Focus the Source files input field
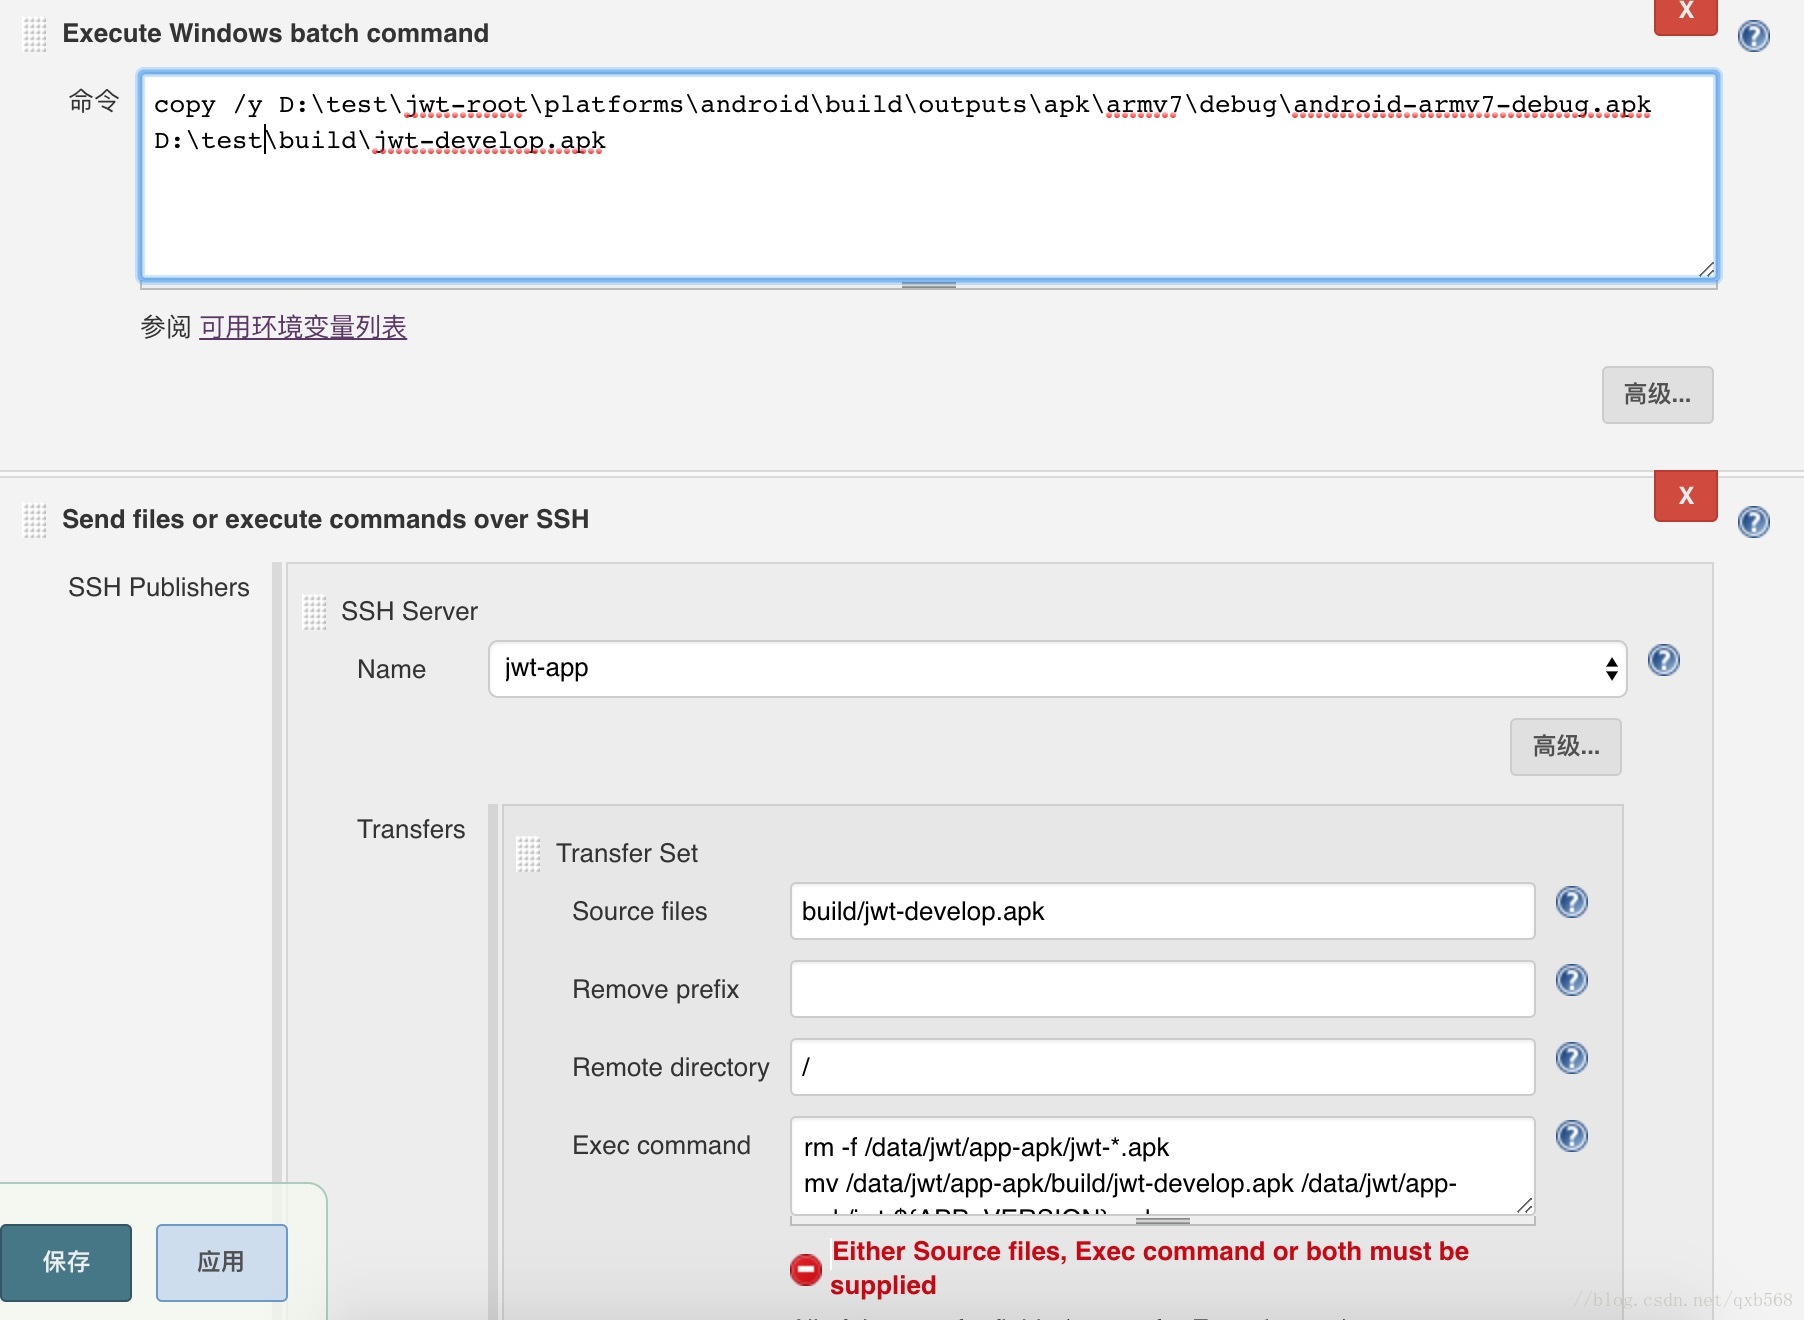 pyautogui.click(x=1162, y=911)
